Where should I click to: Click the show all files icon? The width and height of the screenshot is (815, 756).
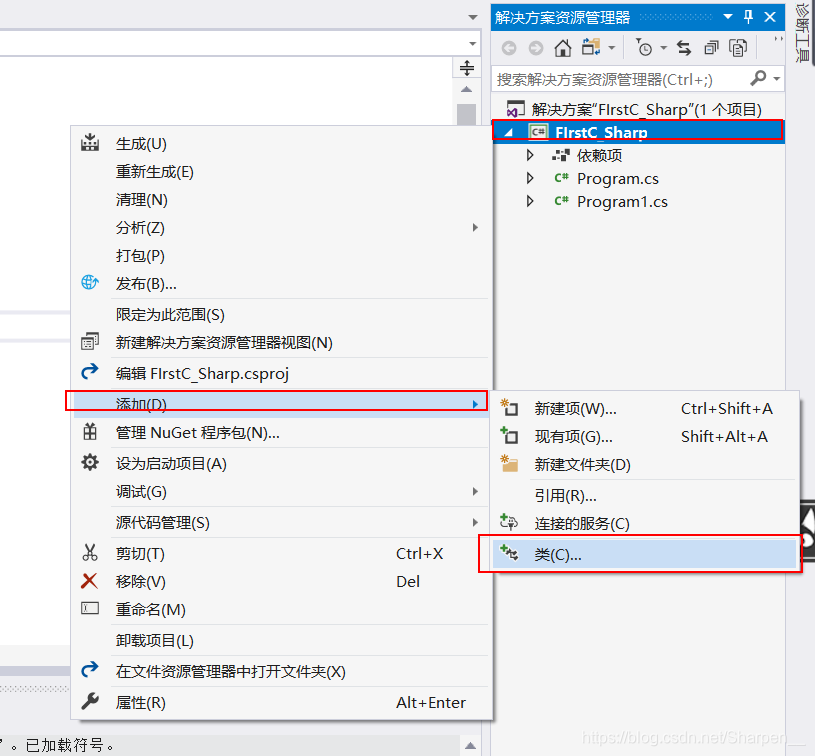click(738, 48)
